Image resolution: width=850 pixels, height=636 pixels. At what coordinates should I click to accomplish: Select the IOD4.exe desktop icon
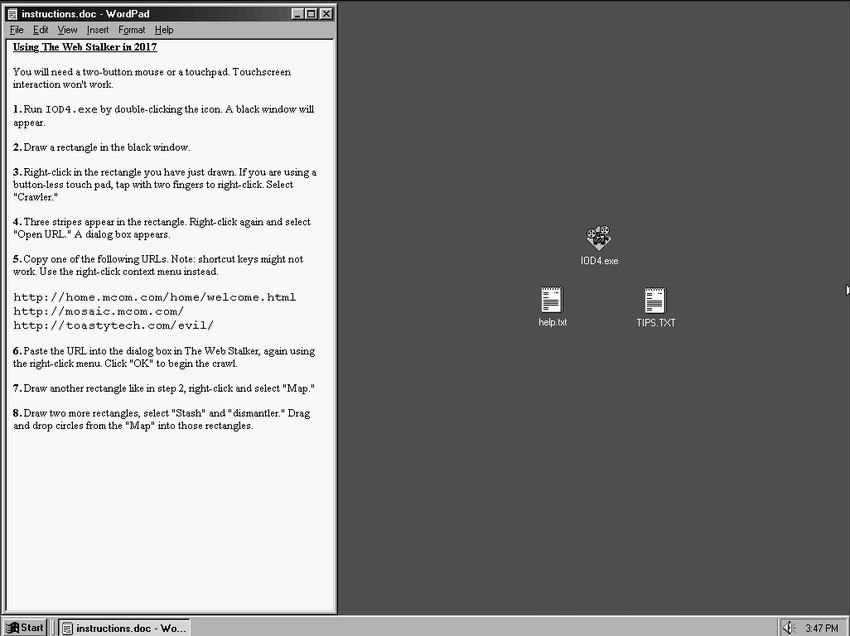[x=598, y=237]
